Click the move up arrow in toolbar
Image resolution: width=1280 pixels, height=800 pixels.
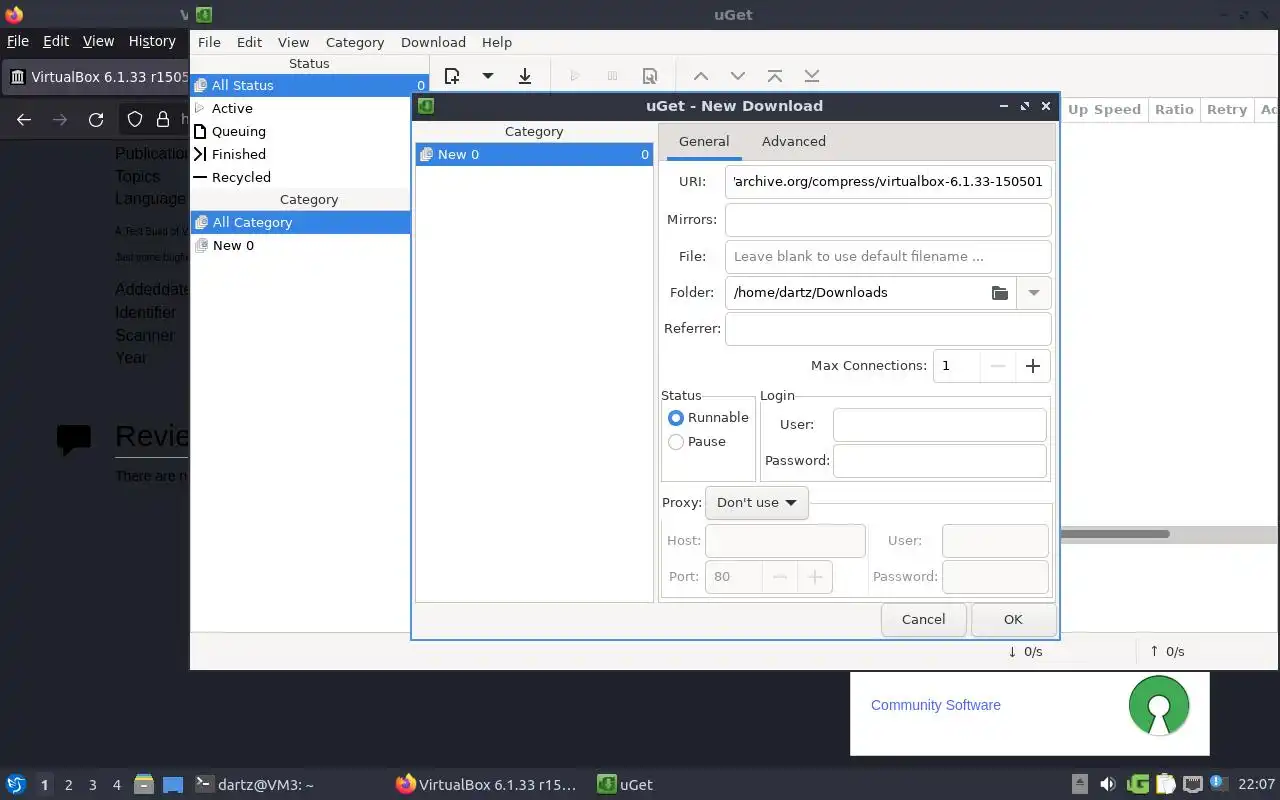(x=701, y=76)
